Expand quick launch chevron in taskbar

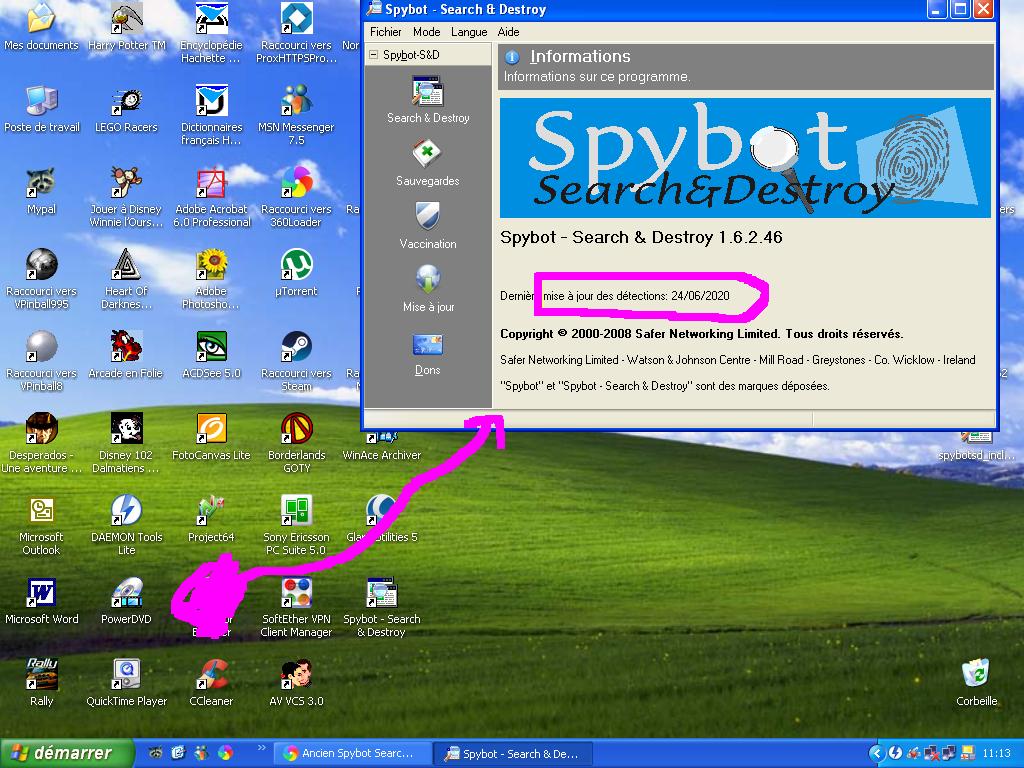tap(261, 748)
